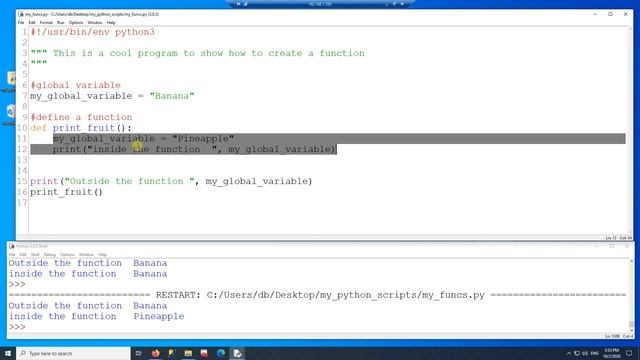Open the Edit menu in the editor window

[32, 22]
